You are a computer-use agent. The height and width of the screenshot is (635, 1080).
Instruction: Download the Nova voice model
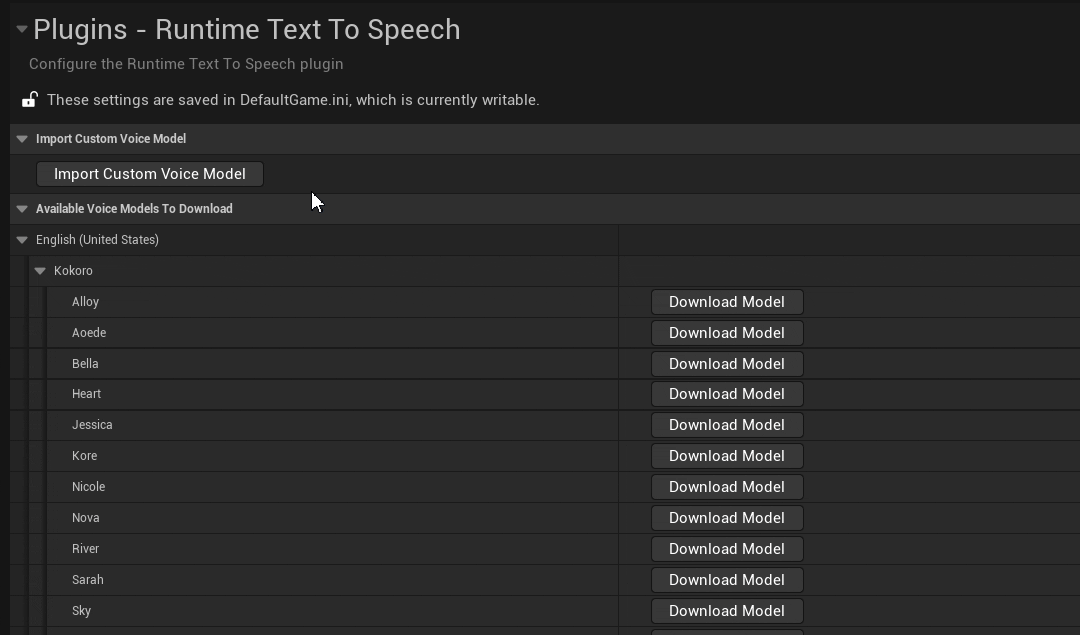tap(727, 517)
